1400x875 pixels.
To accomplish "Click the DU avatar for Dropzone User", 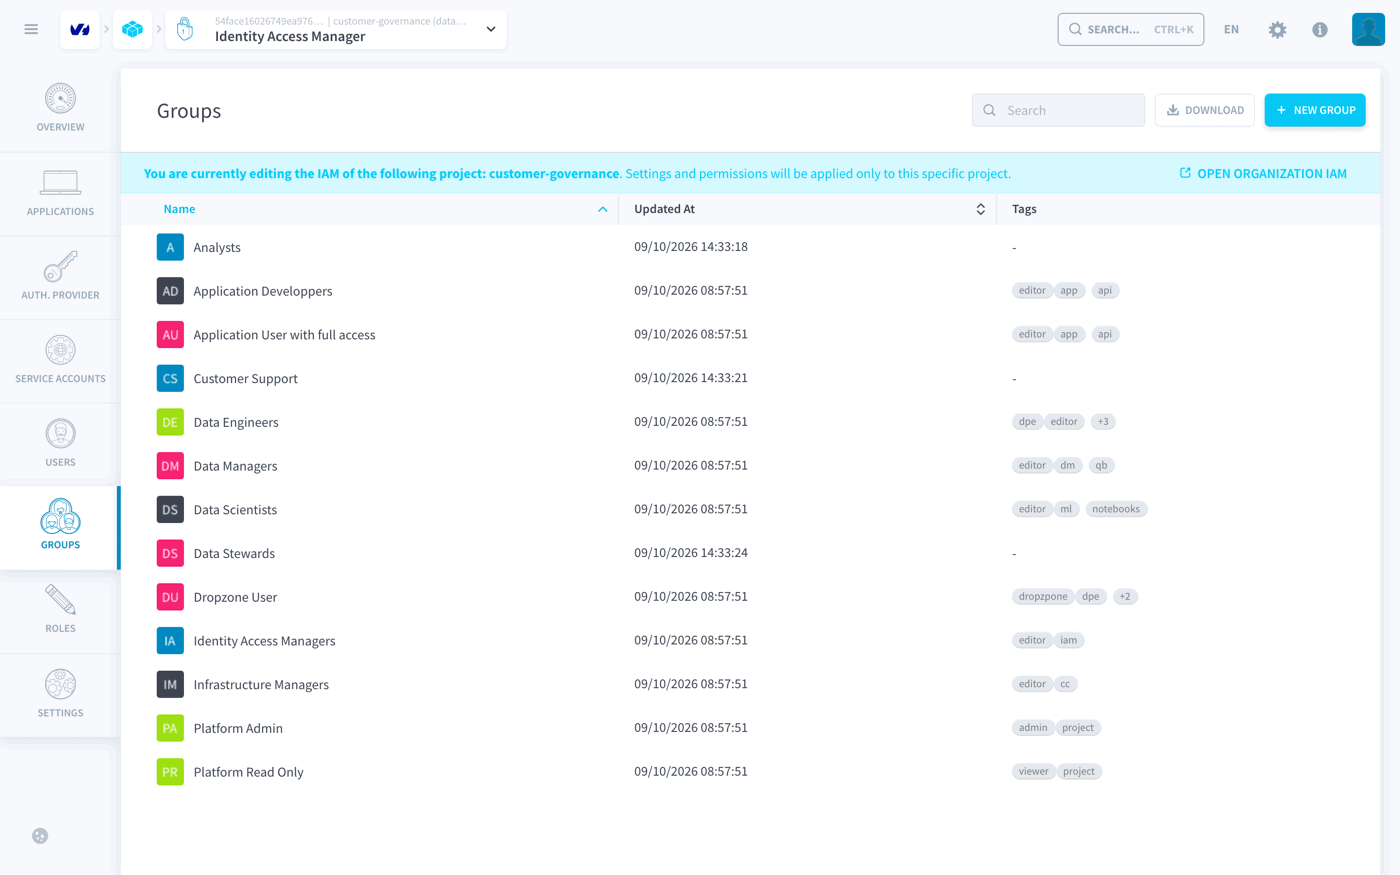I will point(170,597).
